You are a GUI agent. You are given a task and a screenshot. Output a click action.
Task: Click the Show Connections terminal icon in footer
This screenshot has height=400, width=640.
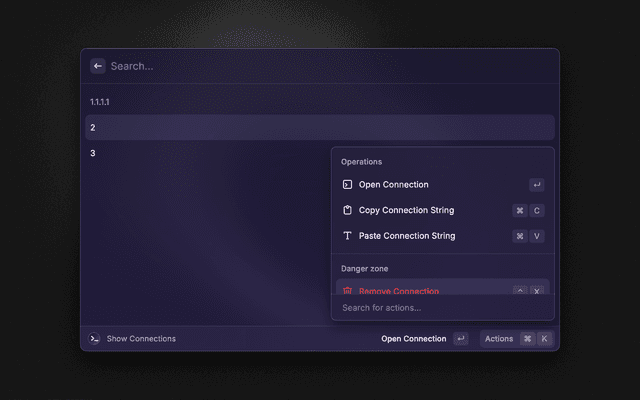click(94, 339)
